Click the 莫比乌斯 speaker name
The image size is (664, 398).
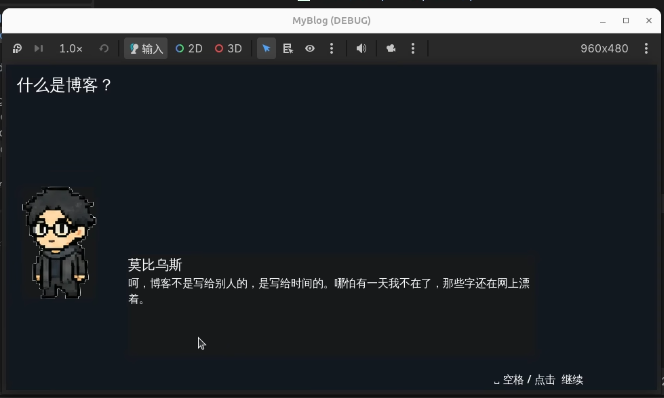click(155, 265)
